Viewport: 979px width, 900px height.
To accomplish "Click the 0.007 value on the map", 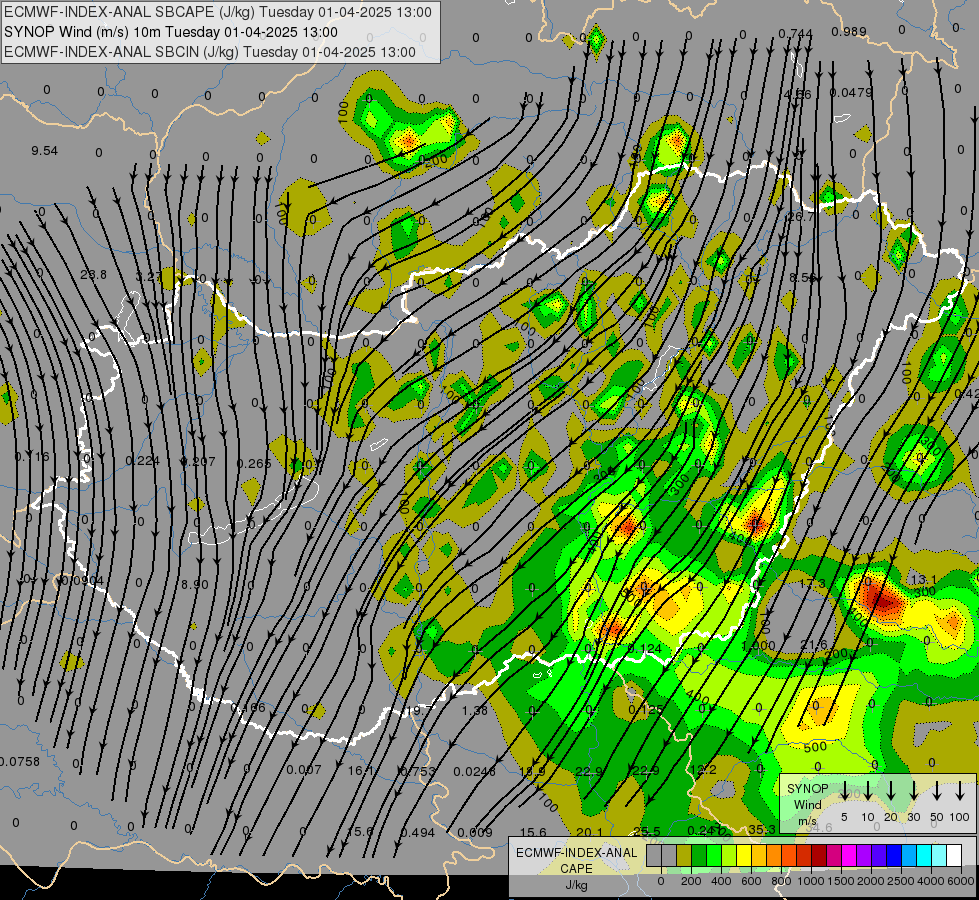I will click(x=303, y=769).
